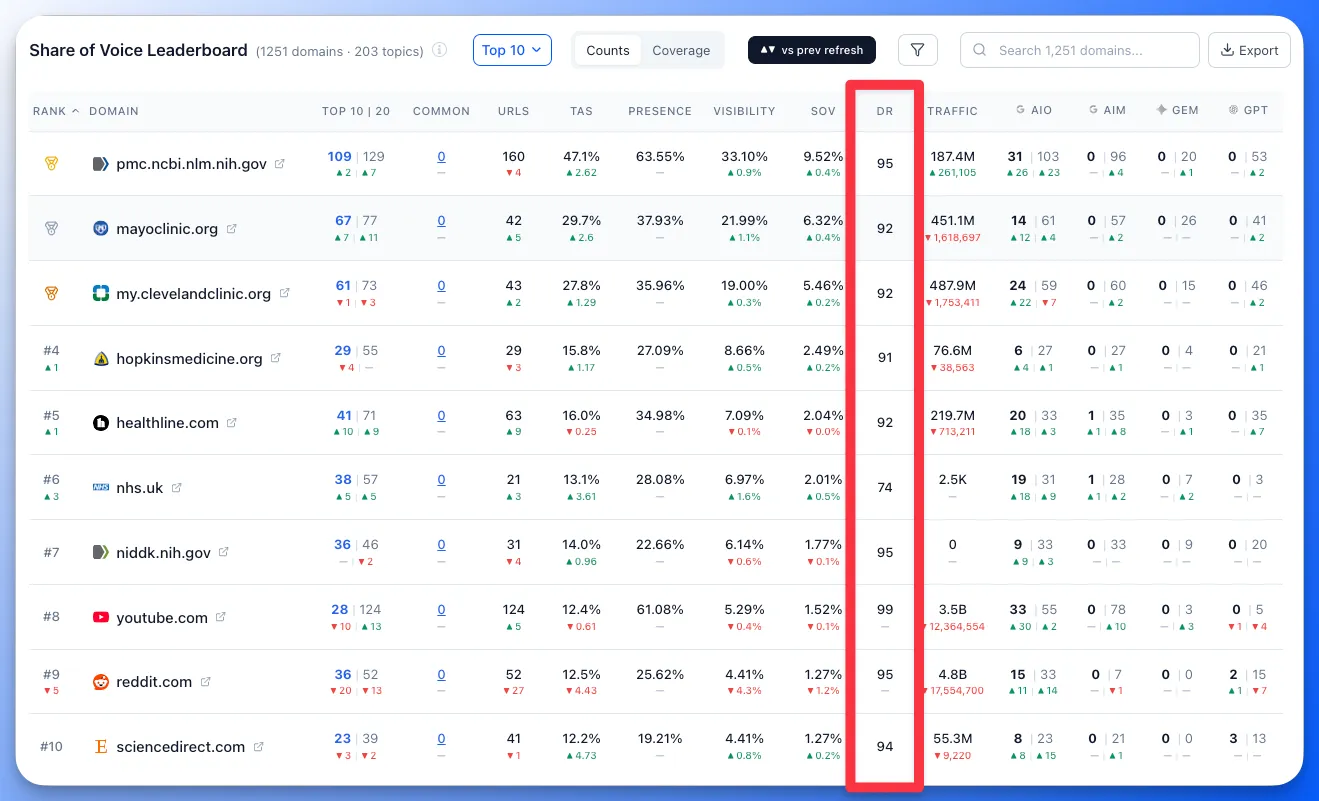
Task: Open external link icon for my.clevelandclinic.org
Action: click(x=284, y=293)
